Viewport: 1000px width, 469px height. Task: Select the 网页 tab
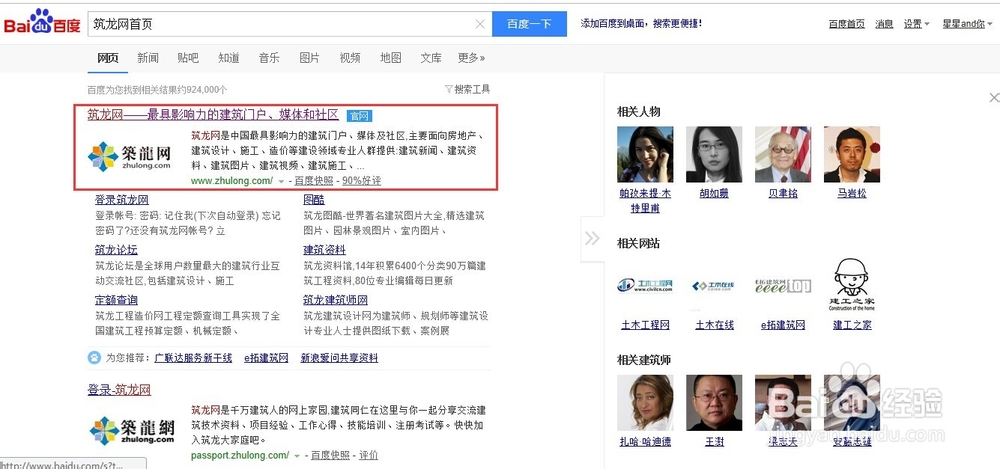pyautogui.click(x=108, y=58)
